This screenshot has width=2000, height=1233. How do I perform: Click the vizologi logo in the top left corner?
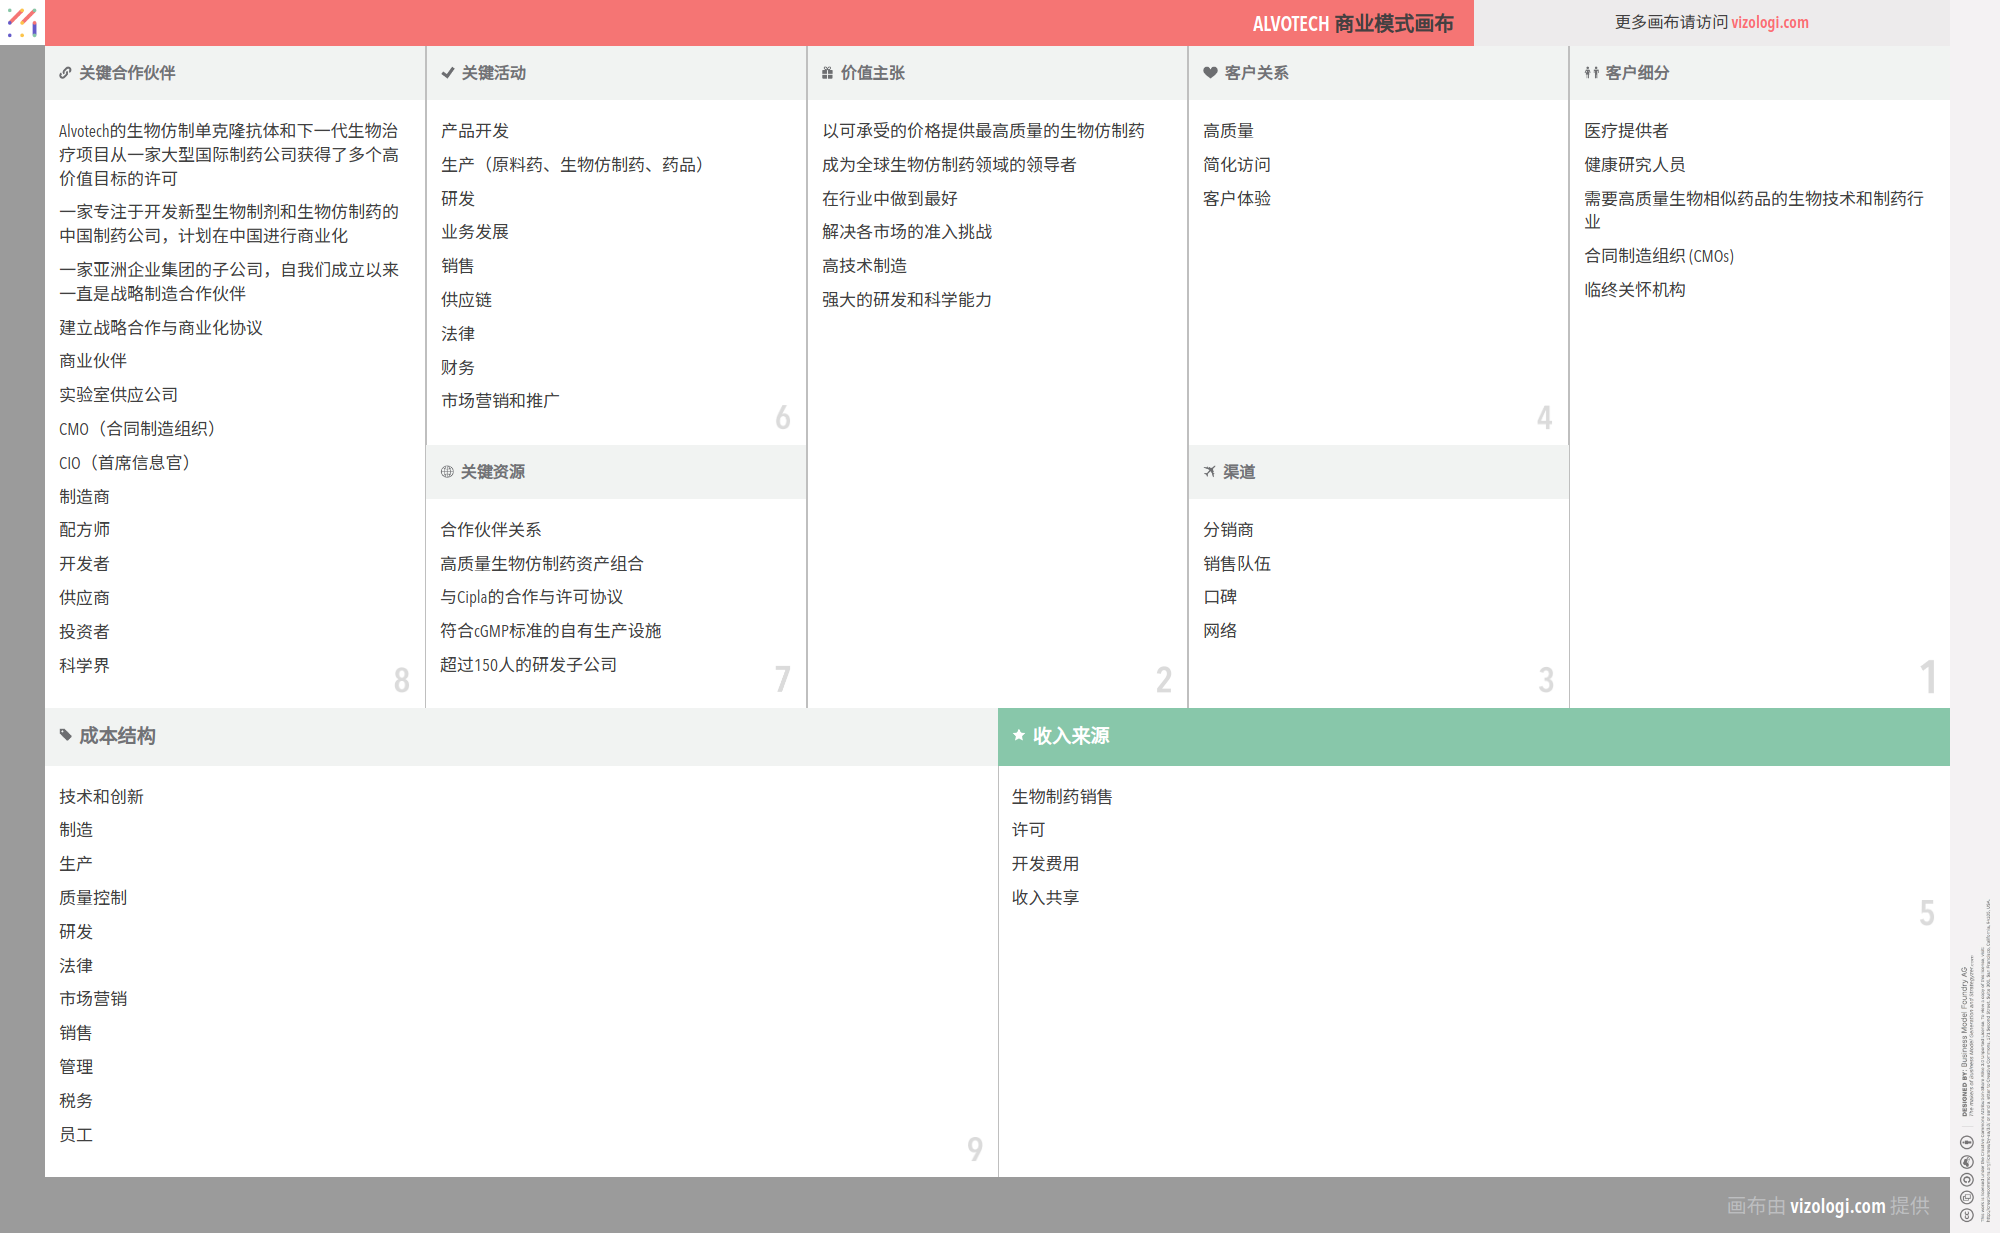point(22,22)
